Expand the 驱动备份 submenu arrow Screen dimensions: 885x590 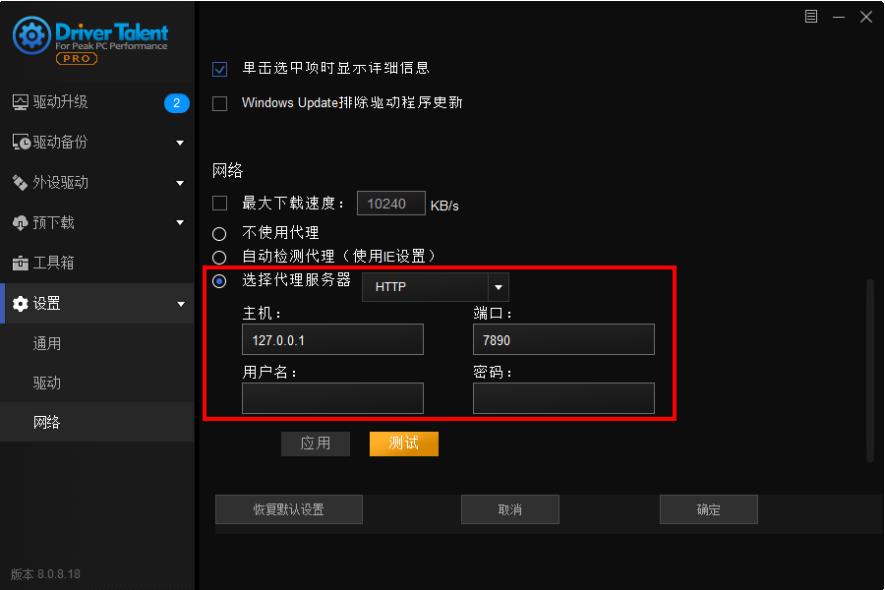click(180, 143)
